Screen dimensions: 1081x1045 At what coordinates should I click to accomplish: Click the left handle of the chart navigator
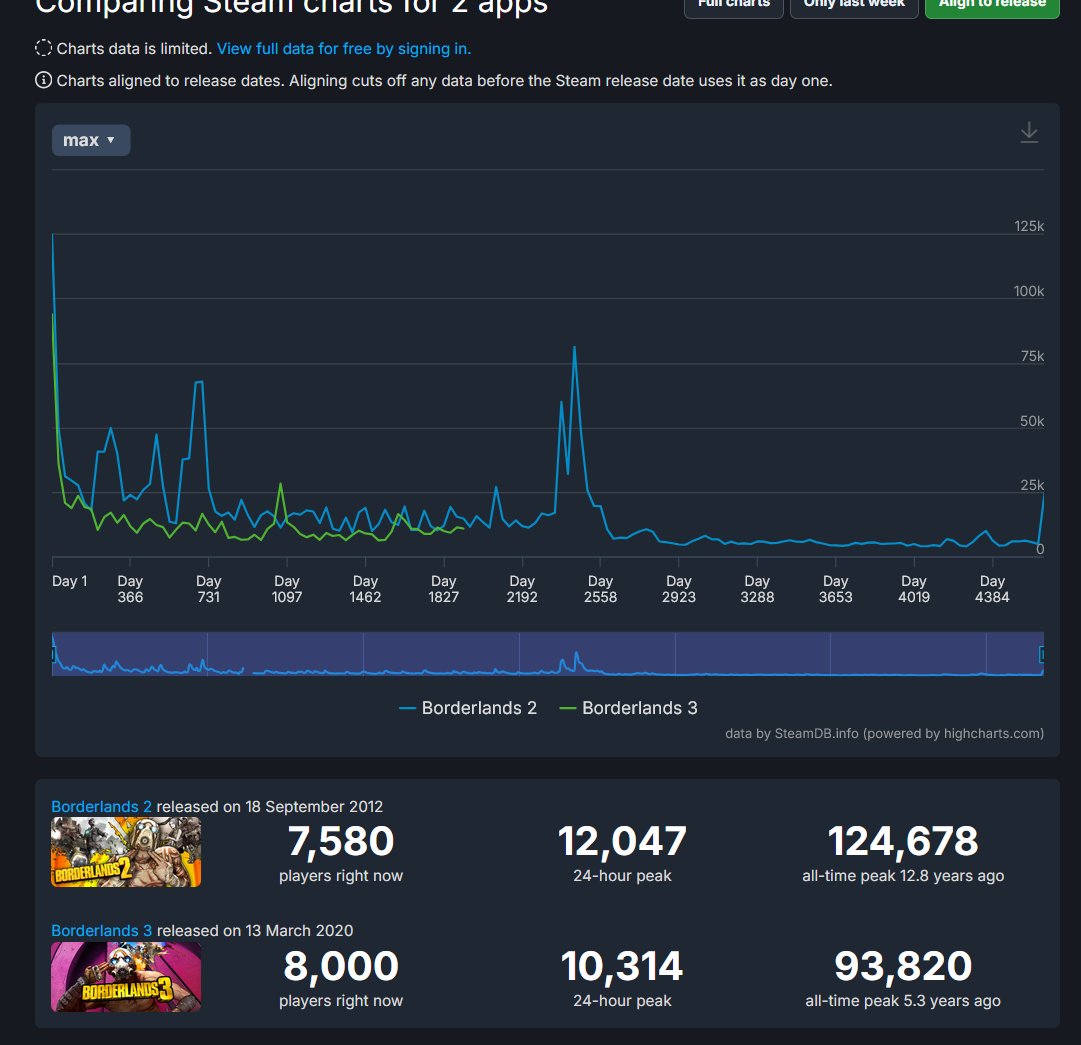click(x=53, y=654)
